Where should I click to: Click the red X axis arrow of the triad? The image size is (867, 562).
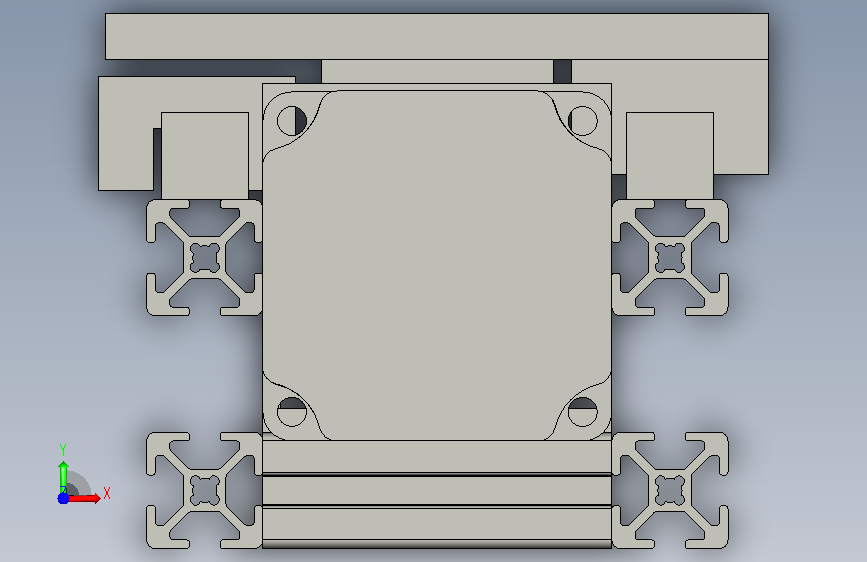pos(84,498)
